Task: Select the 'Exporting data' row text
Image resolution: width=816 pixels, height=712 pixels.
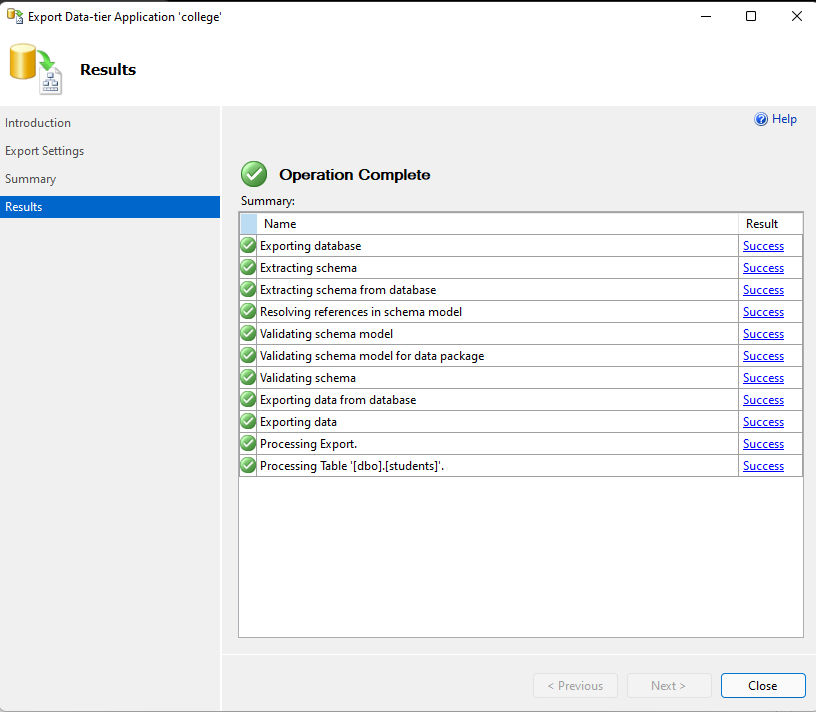Action: tap(298, 422)
